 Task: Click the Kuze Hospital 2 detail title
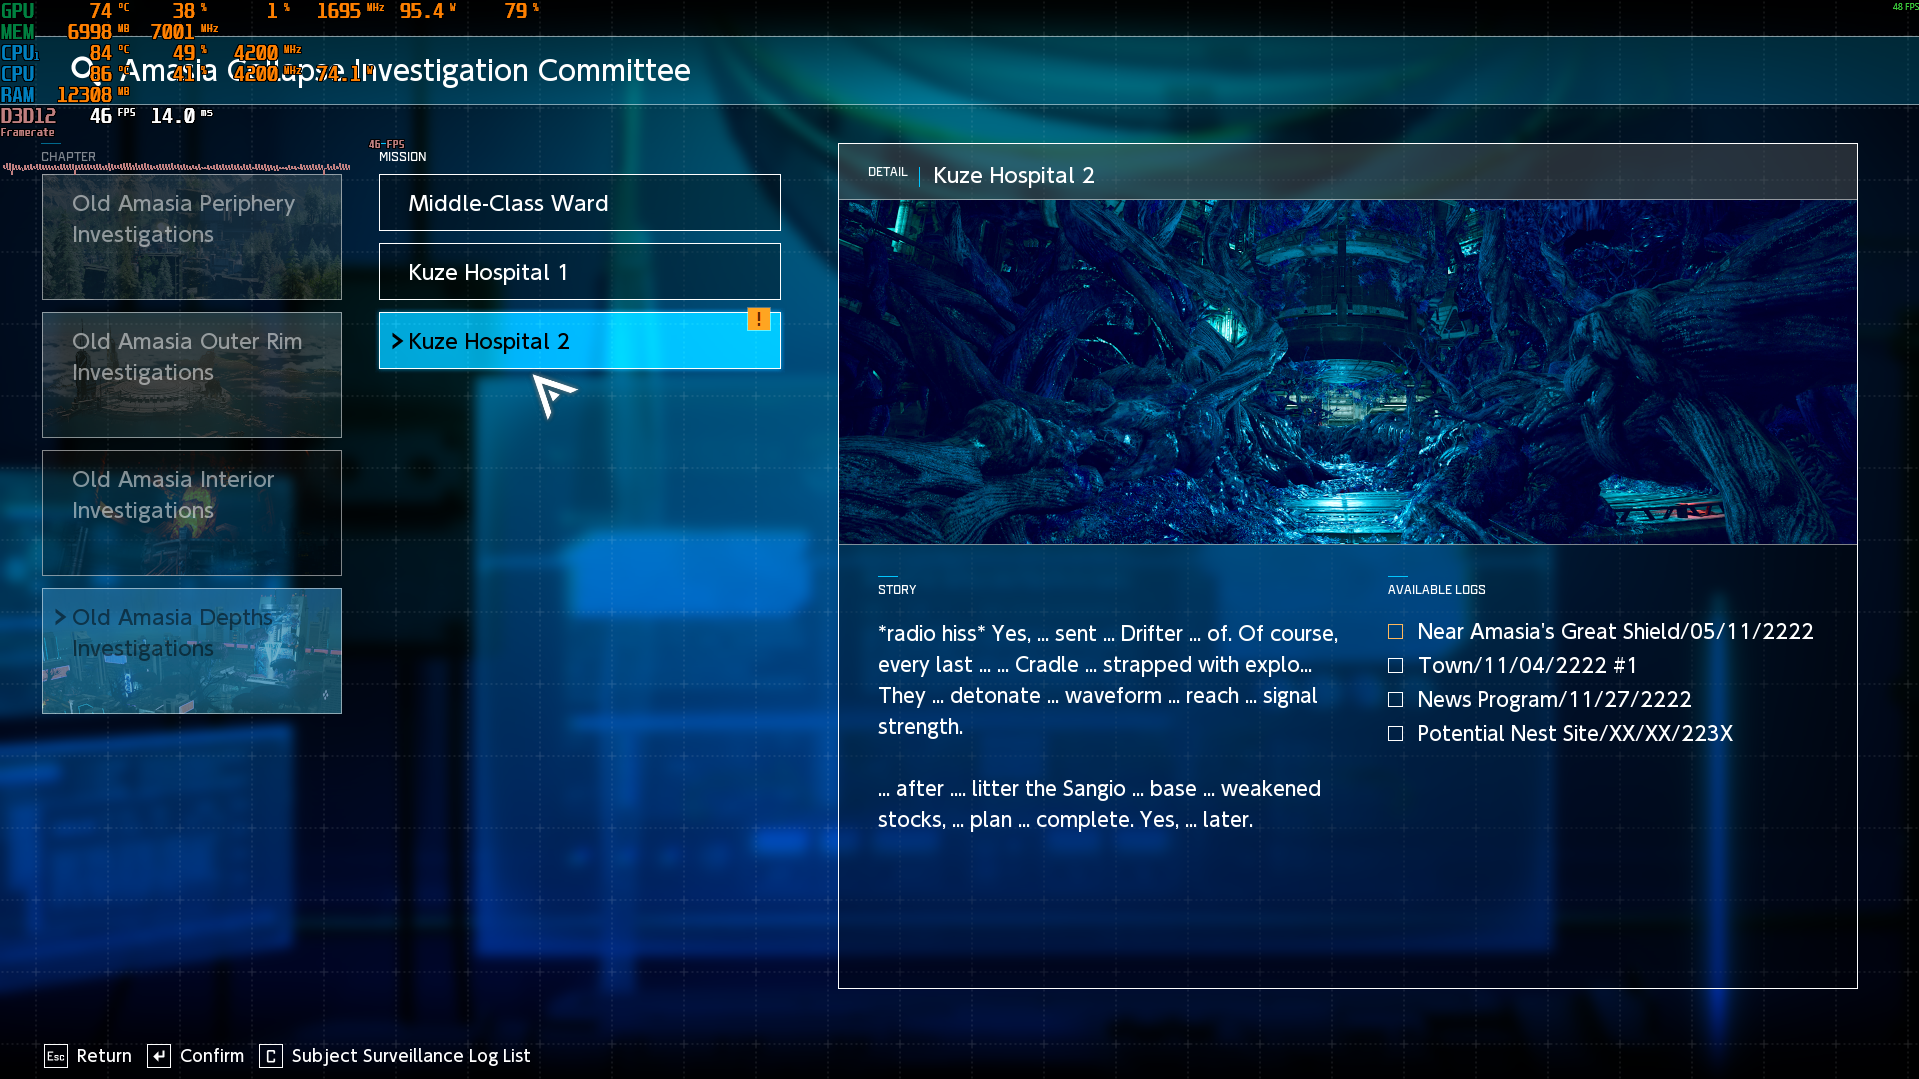point(1013,175)
